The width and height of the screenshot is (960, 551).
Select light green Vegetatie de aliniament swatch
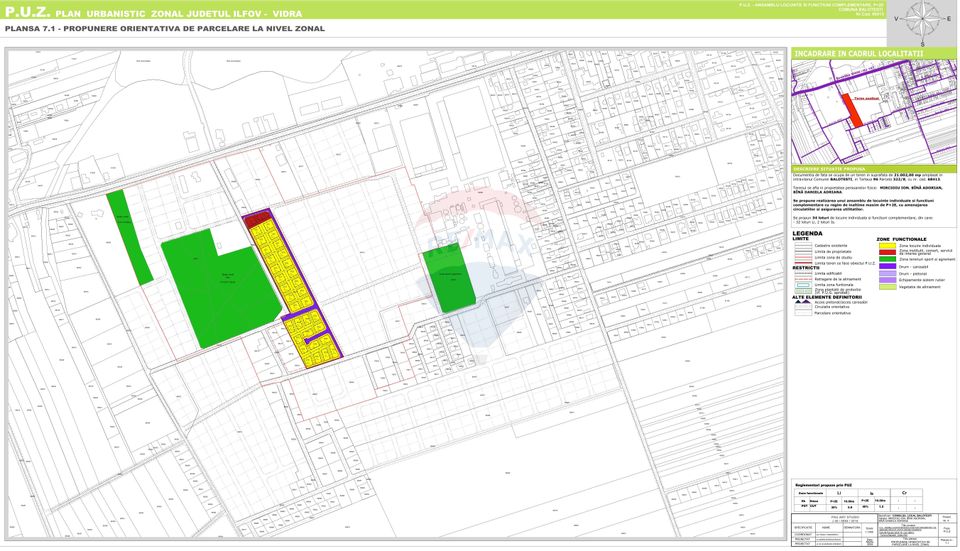886,287
